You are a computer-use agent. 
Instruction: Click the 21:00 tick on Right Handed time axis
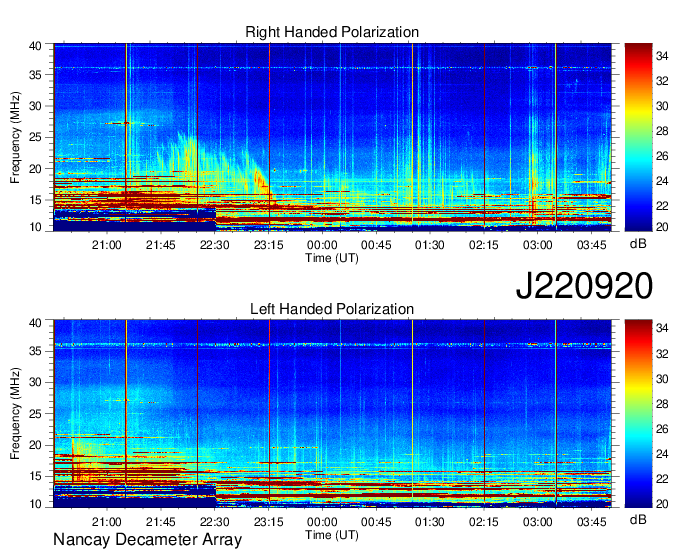pos(107,245)
